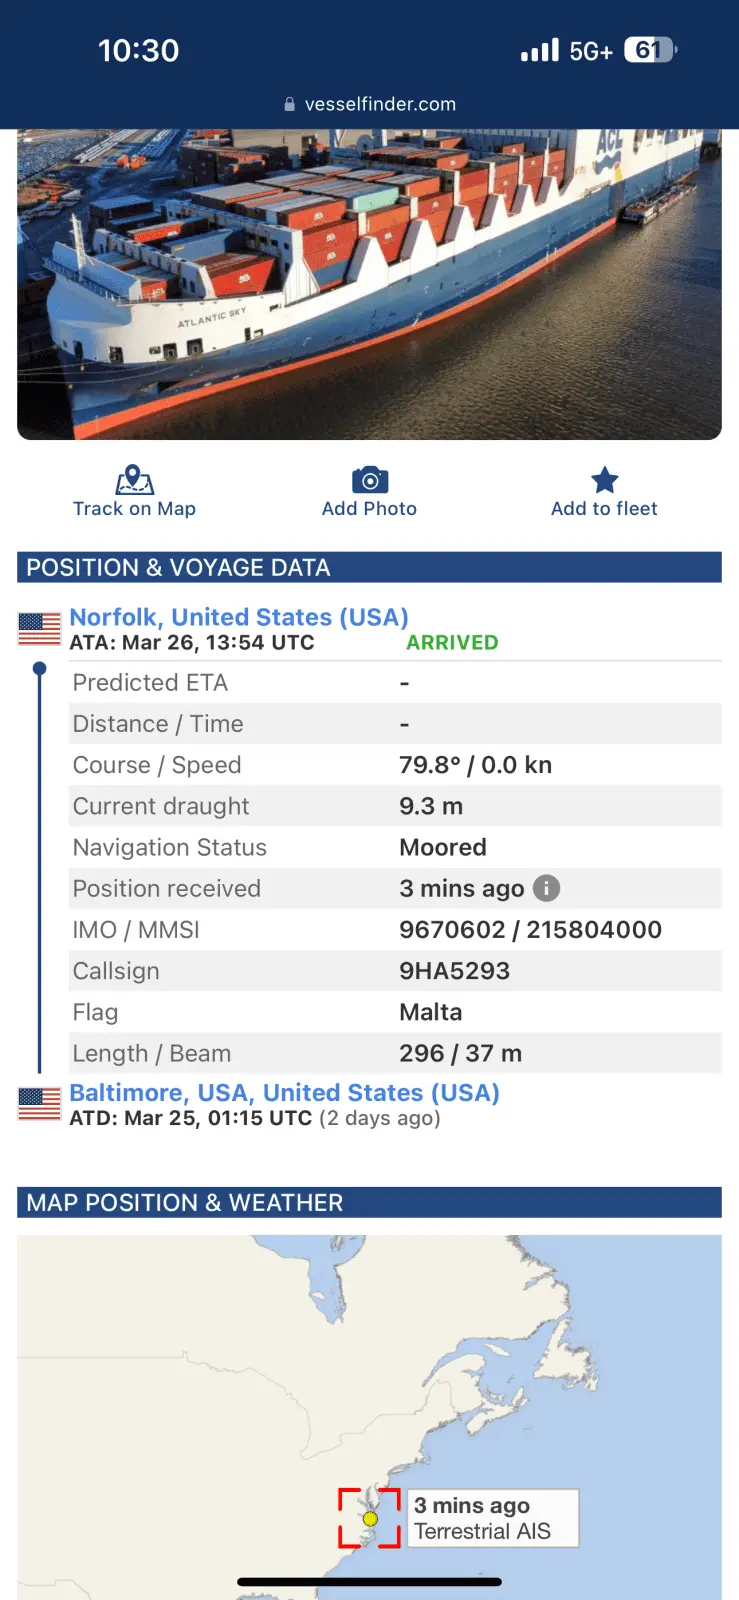Tap the Add Photo camera icon
739x1600 pixels.
point(369,480)
